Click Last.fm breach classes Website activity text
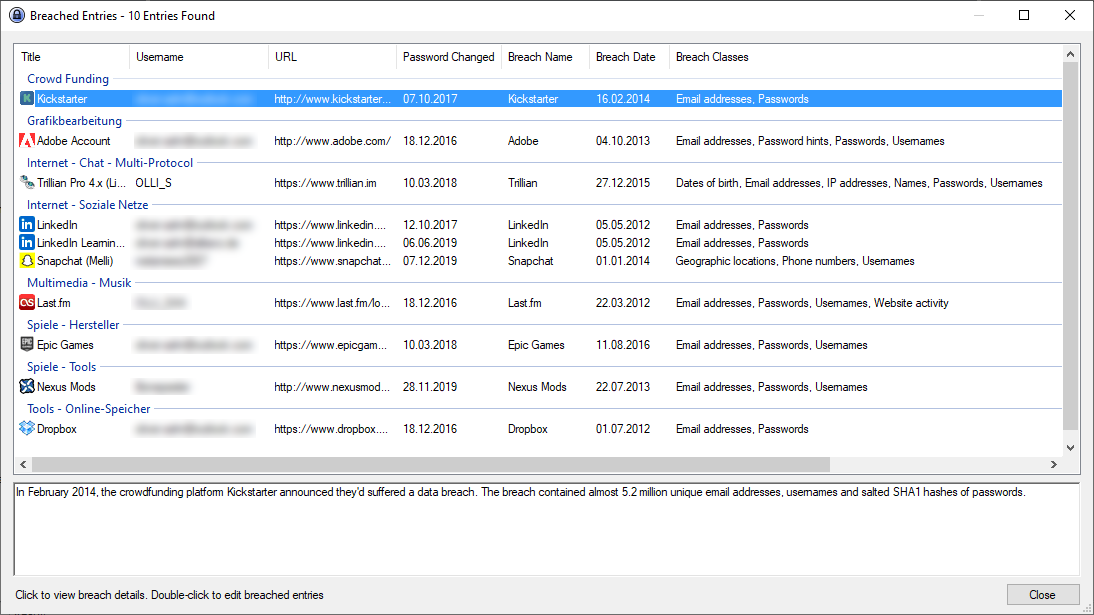Viewport: 1094px width, 615px height. pyautogui.click(x=911, y=303)
